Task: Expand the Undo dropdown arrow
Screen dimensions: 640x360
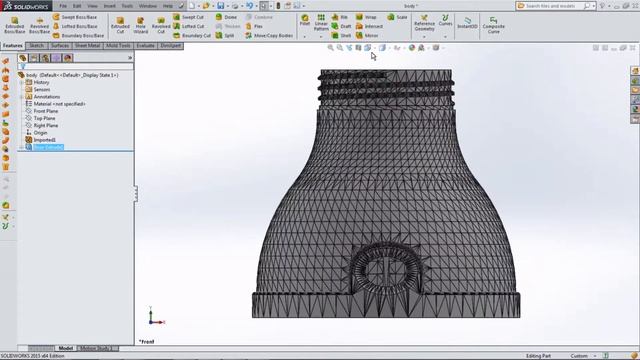Action: point(256,6)
